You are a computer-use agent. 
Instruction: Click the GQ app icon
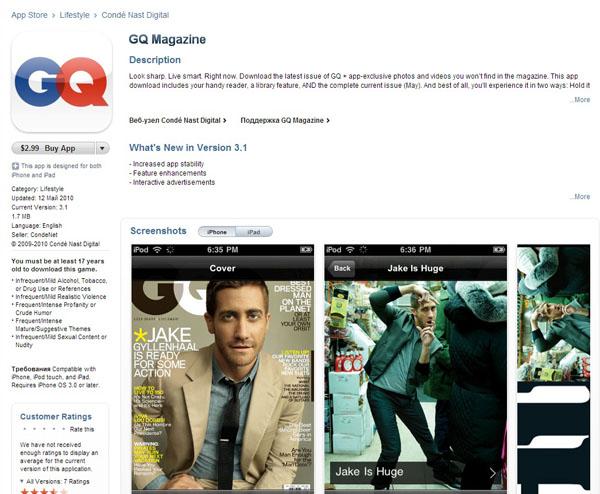click(62, 82)
